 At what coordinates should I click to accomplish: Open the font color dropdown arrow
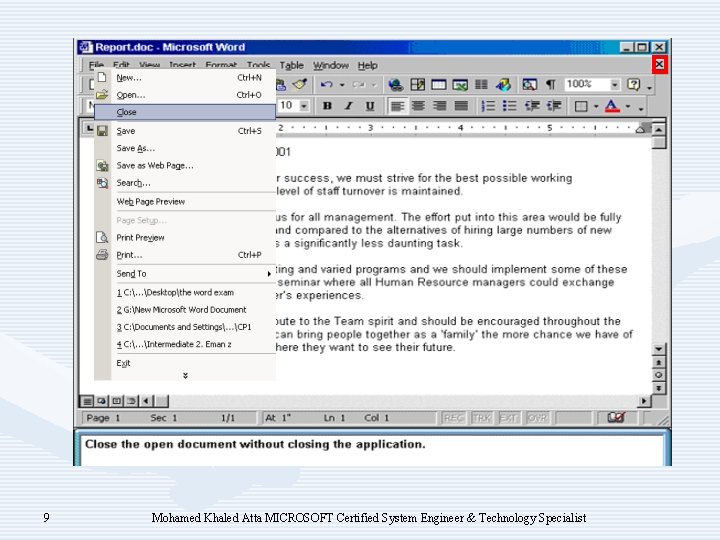click(628, 107)
